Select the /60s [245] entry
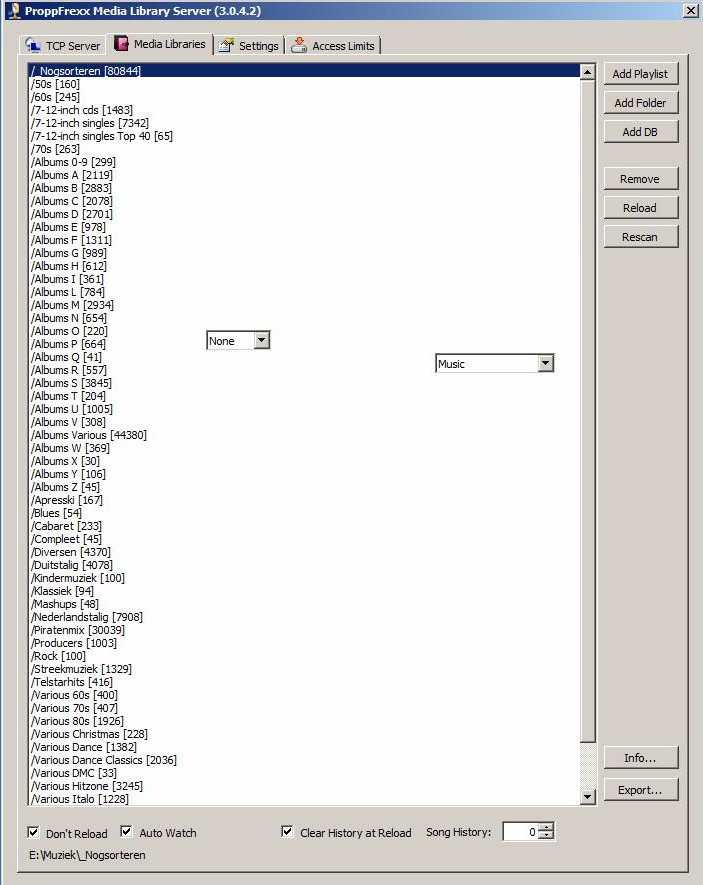This screenshot has width=703, height=885. pos(304,97)
